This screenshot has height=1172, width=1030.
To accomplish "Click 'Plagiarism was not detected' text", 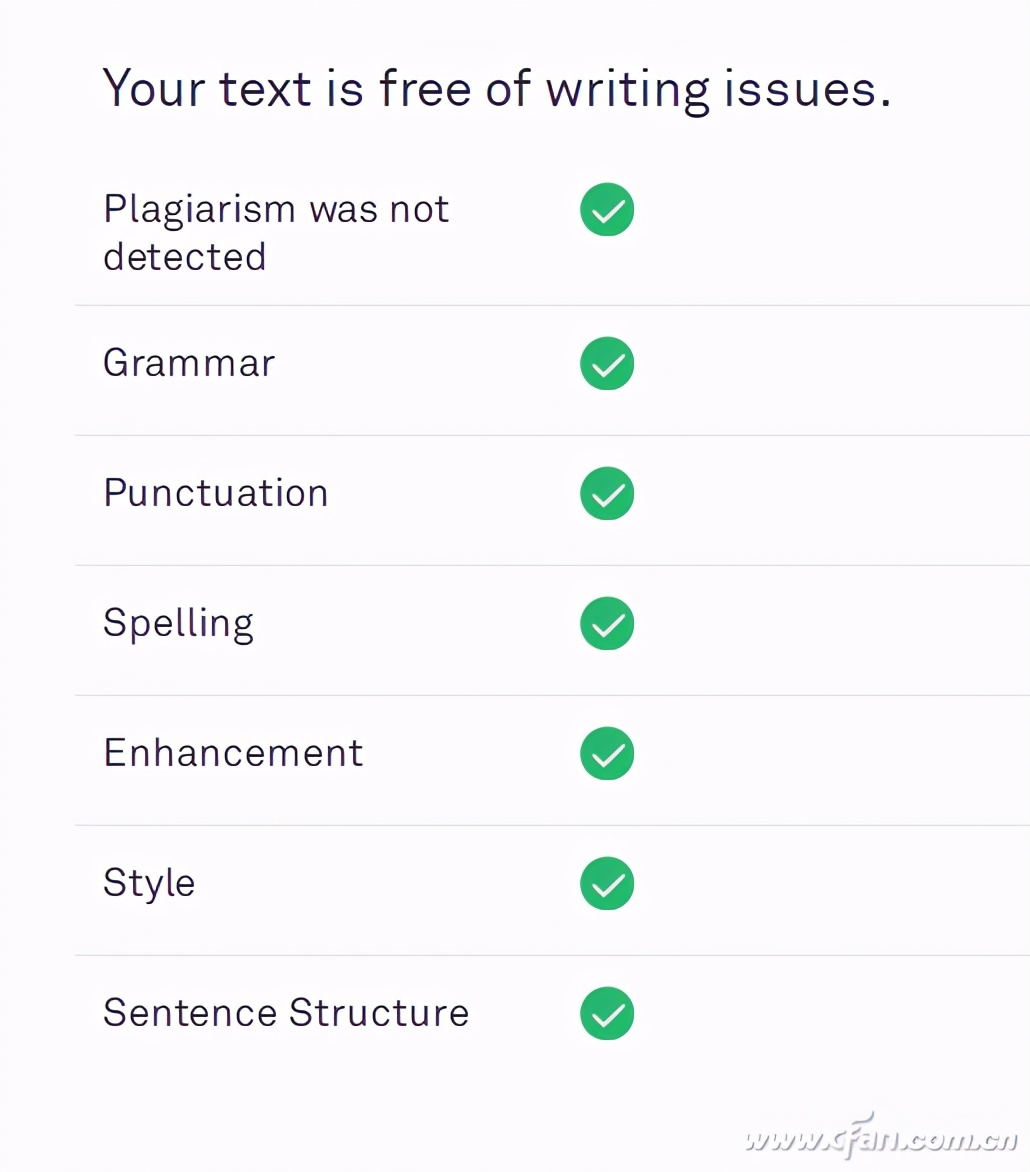I will (x=276, y=232).
